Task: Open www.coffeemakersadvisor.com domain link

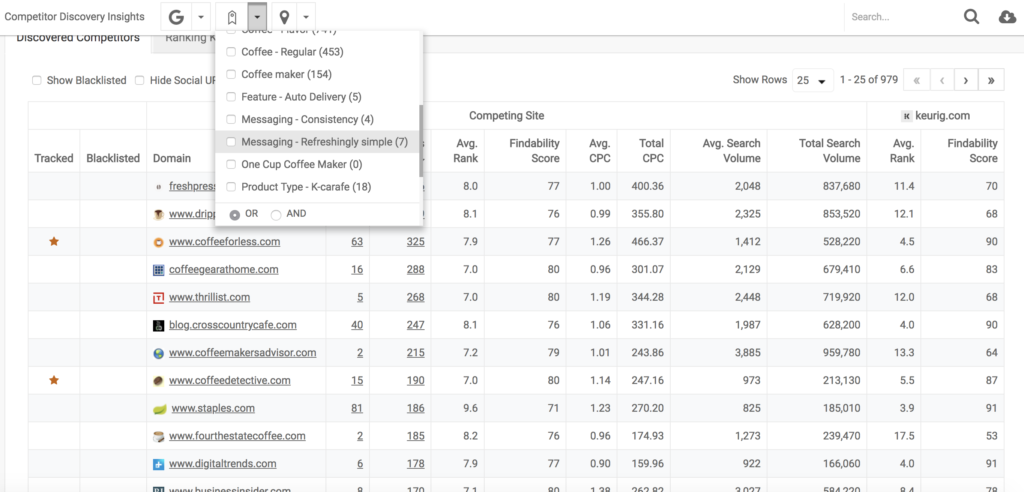Action: 242,353
